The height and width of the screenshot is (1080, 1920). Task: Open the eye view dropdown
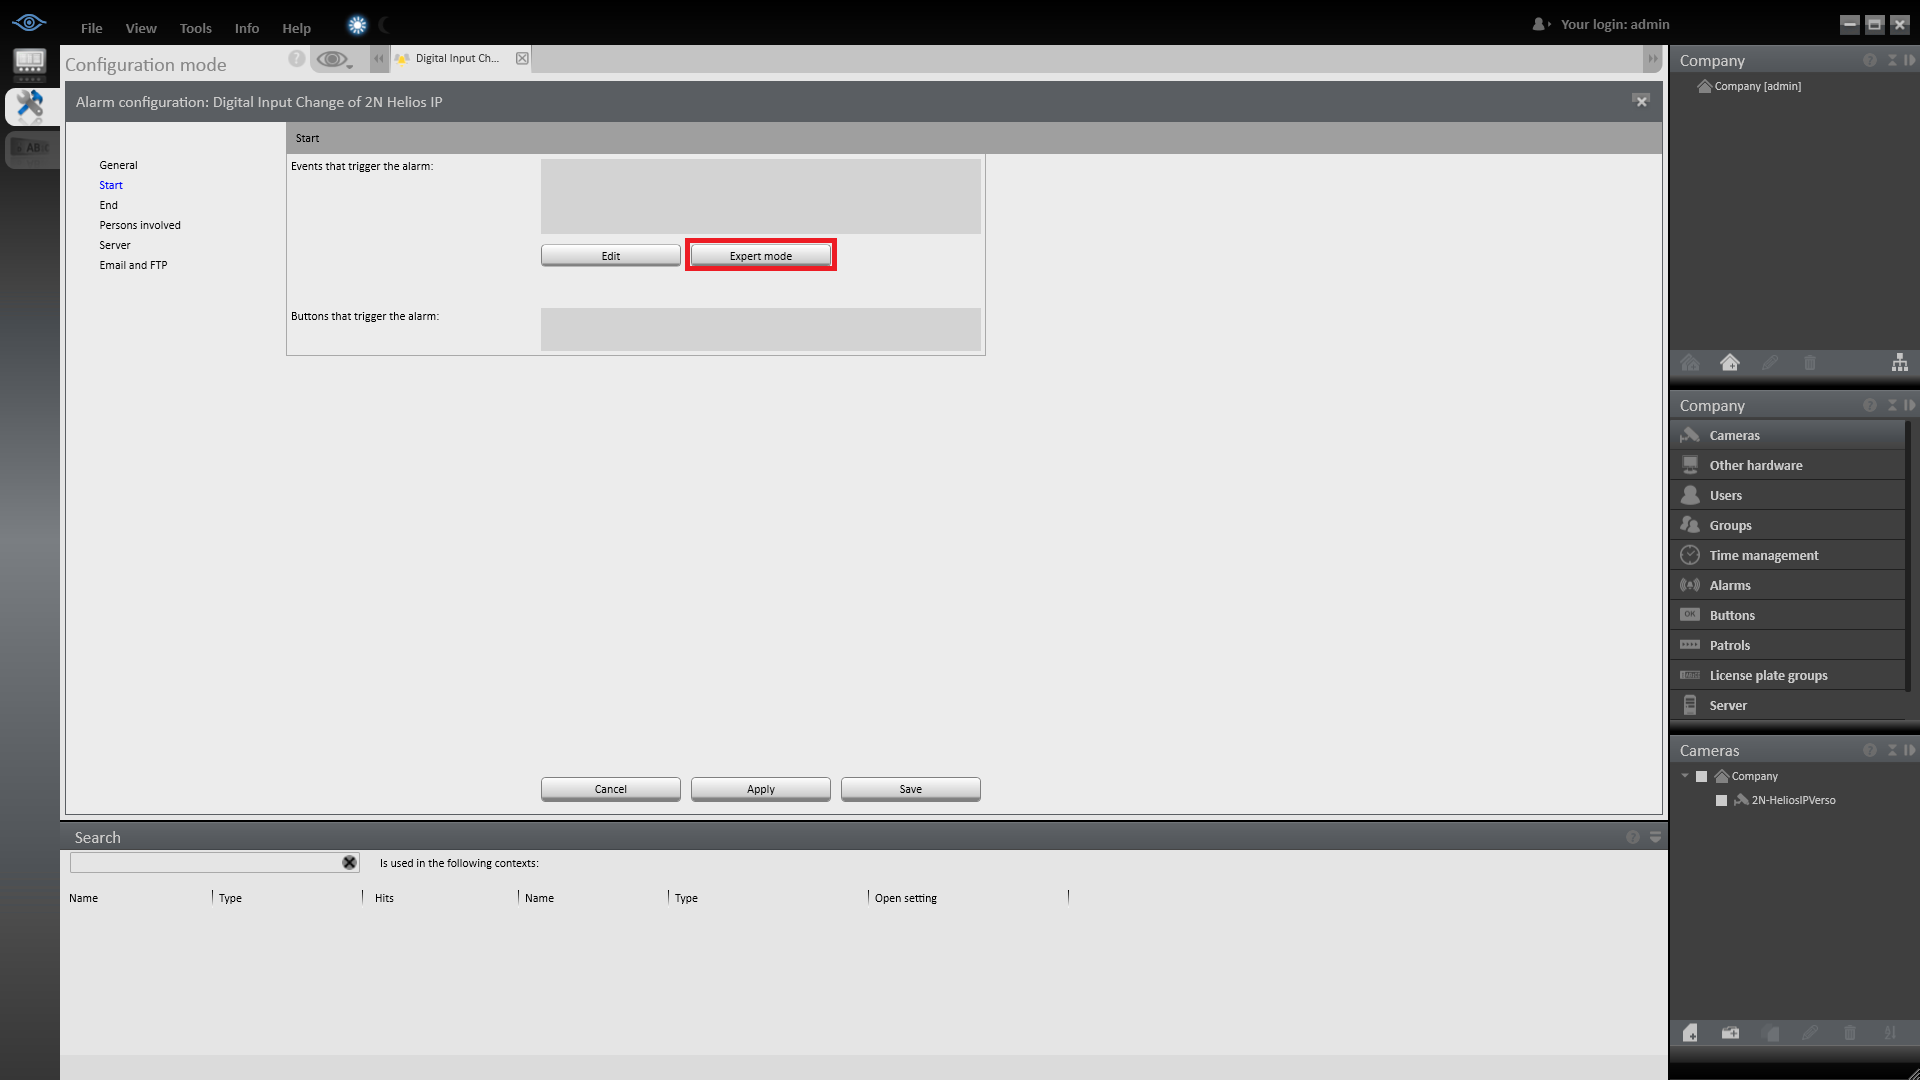(335, 60)
